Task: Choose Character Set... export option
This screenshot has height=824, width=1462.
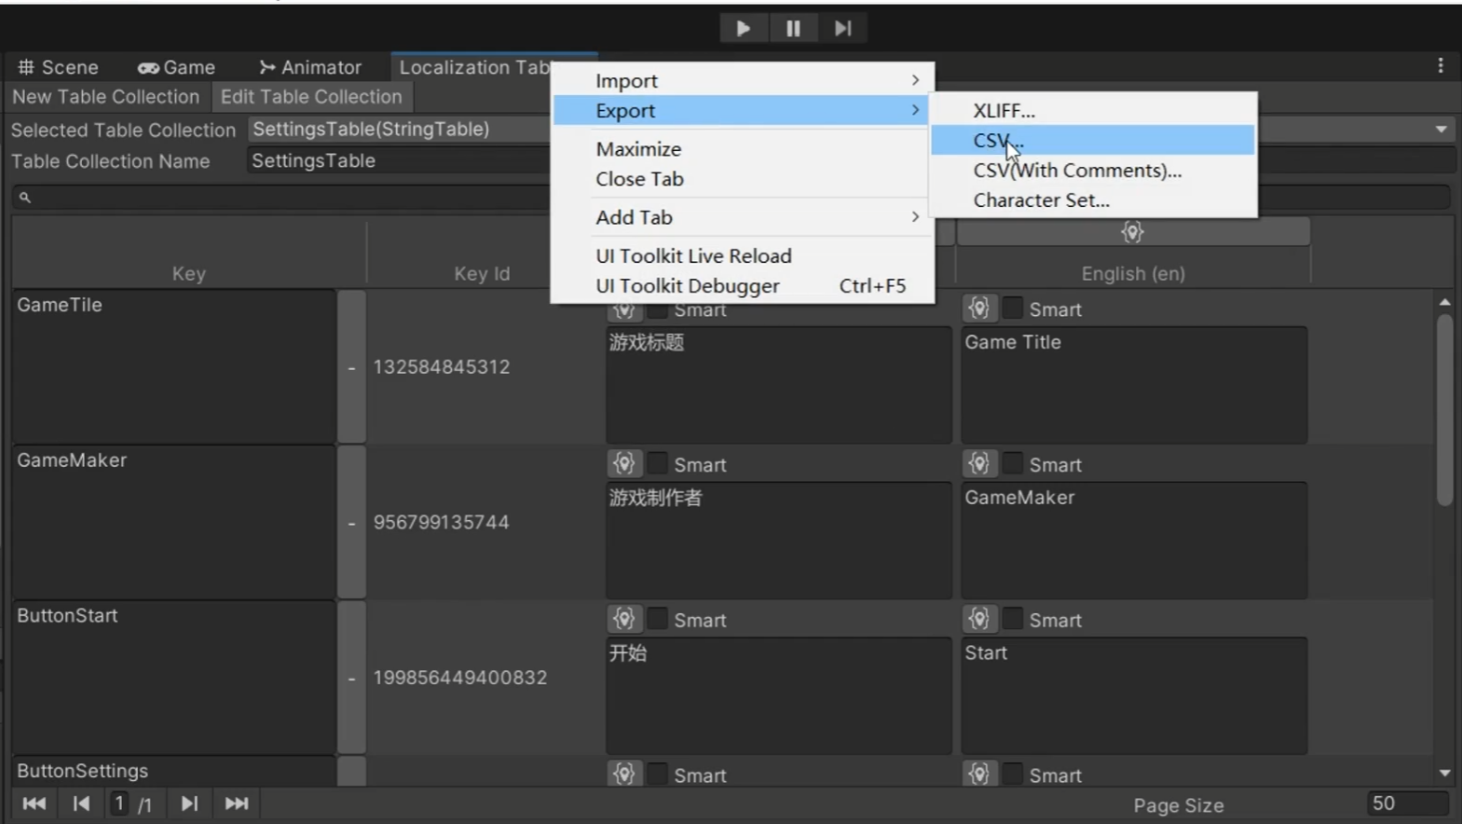Action: coord(1093,200)
